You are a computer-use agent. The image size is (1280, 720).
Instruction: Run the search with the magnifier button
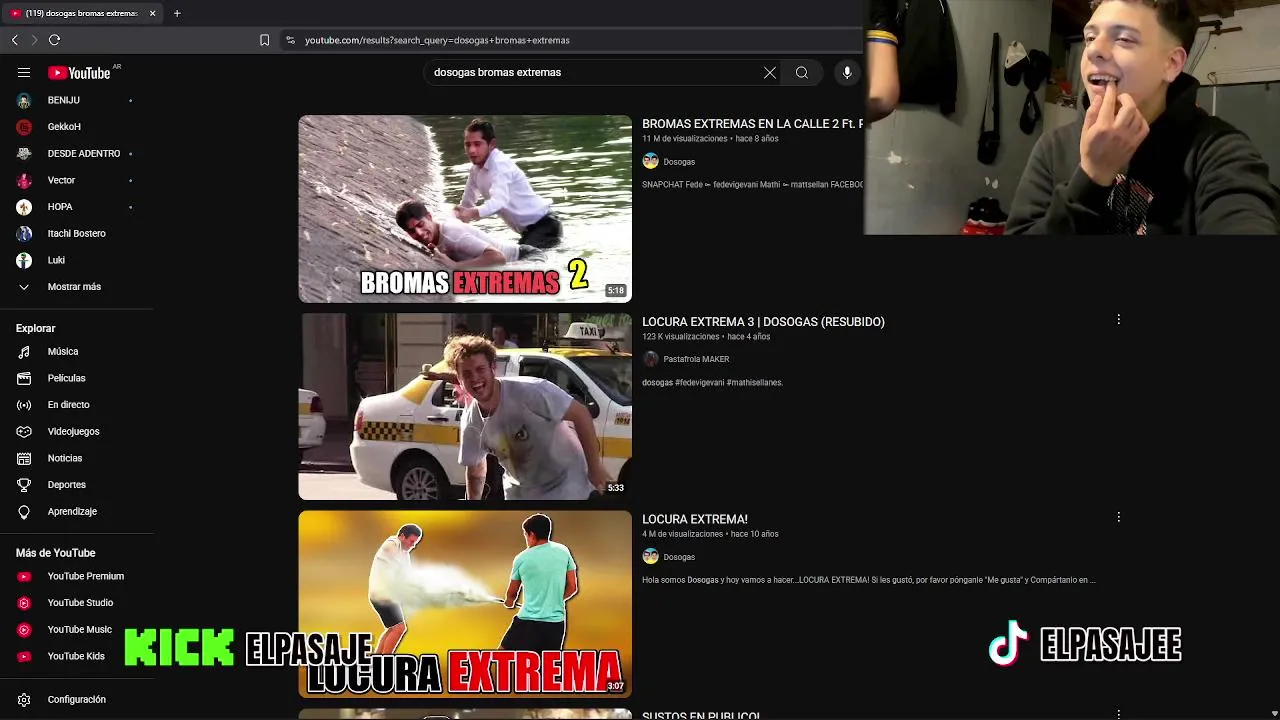click(802, 72)
